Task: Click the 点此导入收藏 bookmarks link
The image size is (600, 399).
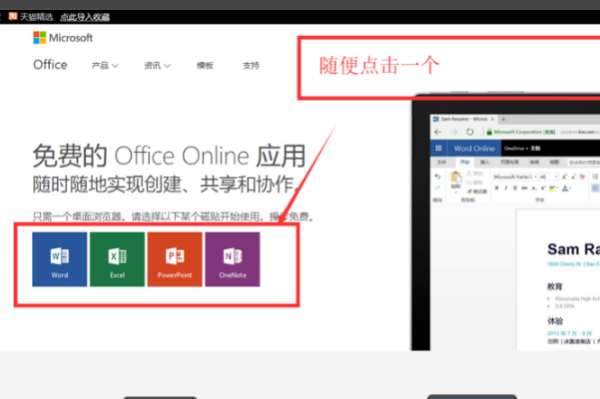Action: 85,17
